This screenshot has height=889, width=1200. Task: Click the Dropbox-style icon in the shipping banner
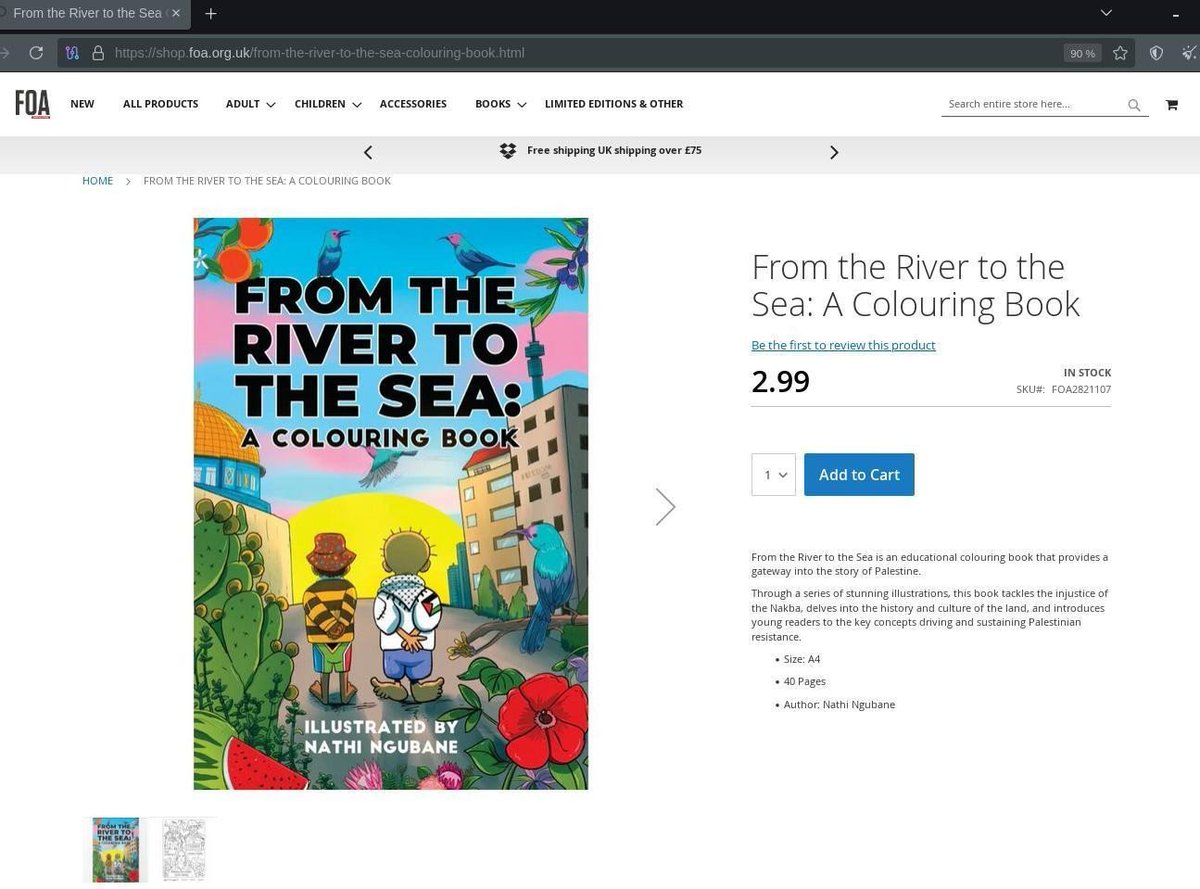tap(508, 151)
